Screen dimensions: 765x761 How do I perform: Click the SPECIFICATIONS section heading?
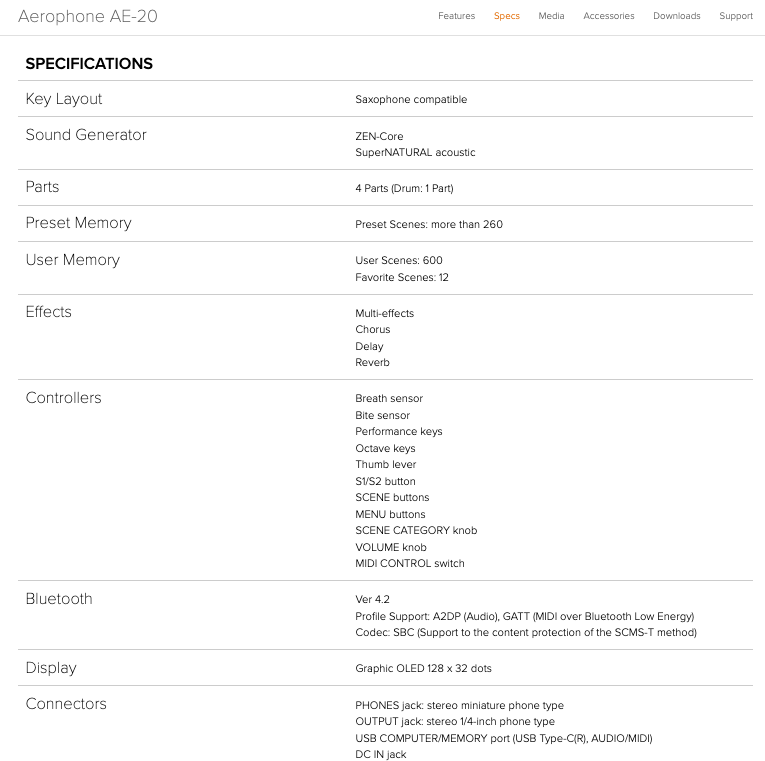click(89, 64)
